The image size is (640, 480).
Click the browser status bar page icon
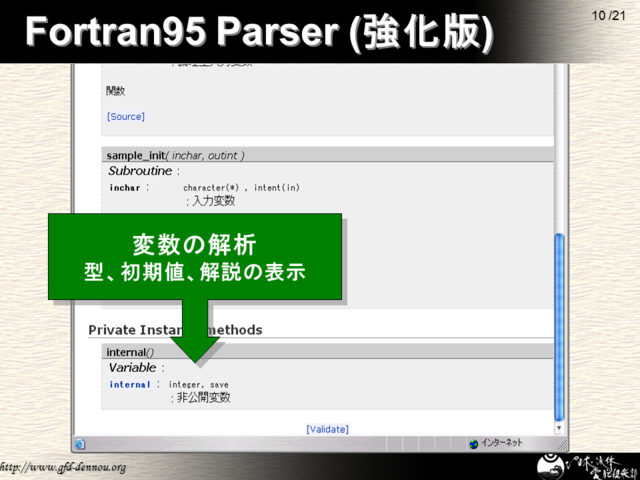(x=80, y=444)
